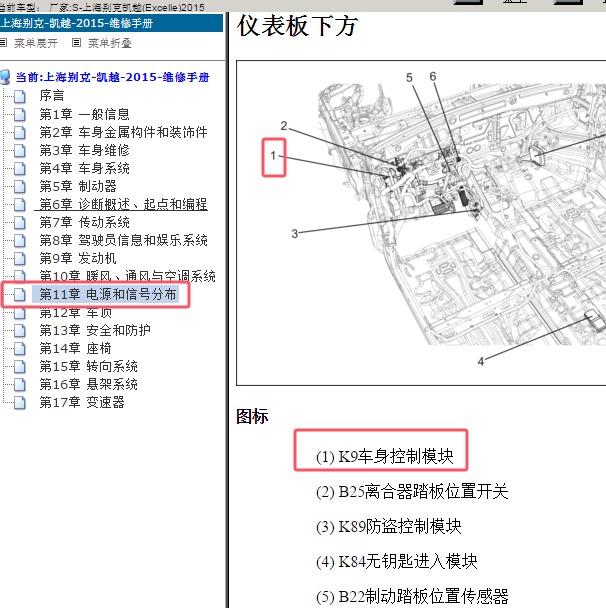
Task: Click the root node computer icon
Action: click(5, 77)
